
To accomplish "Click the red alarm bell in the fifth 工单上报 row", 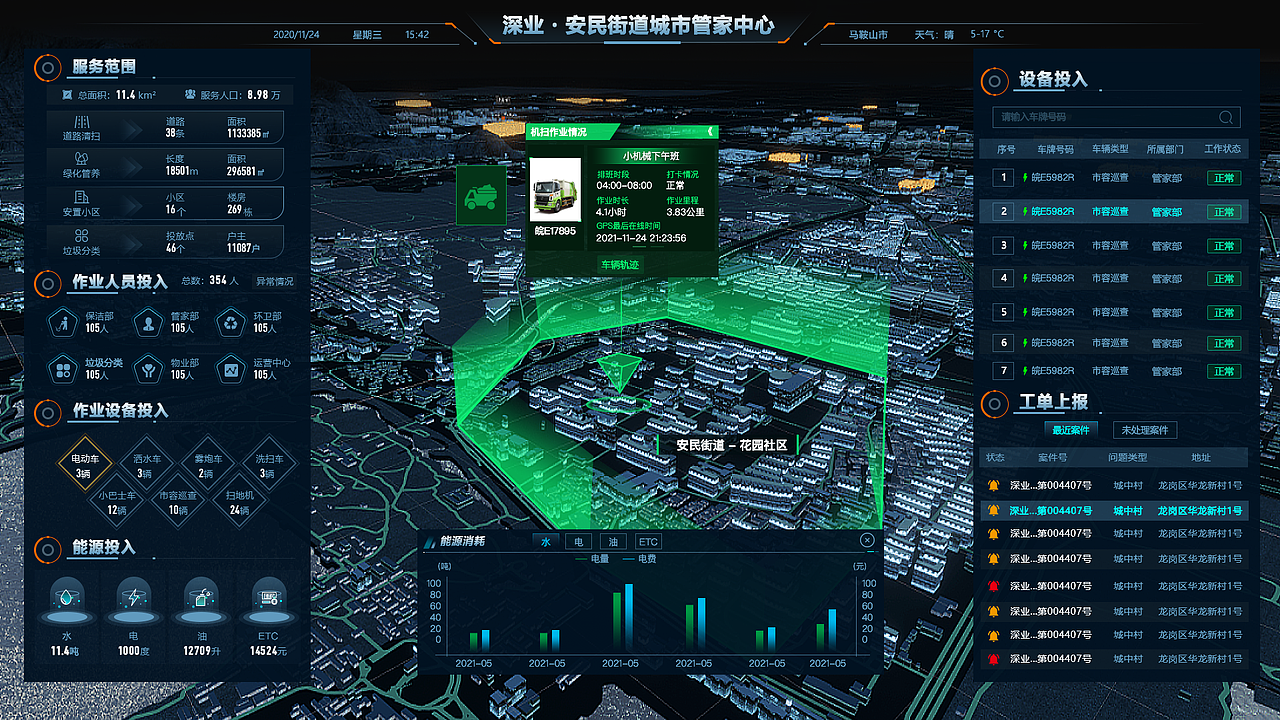I will click(994, 586).
